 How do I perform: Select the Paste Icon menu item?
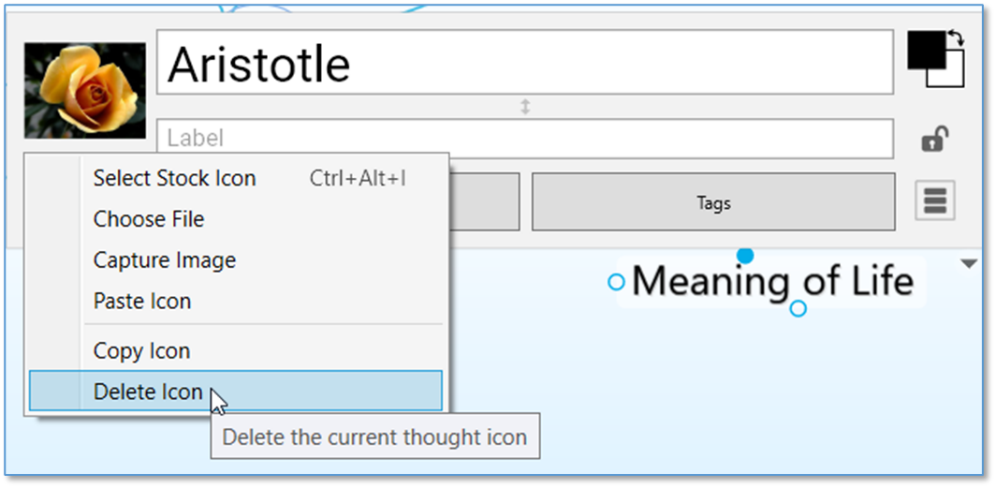[x=142, y=301]
